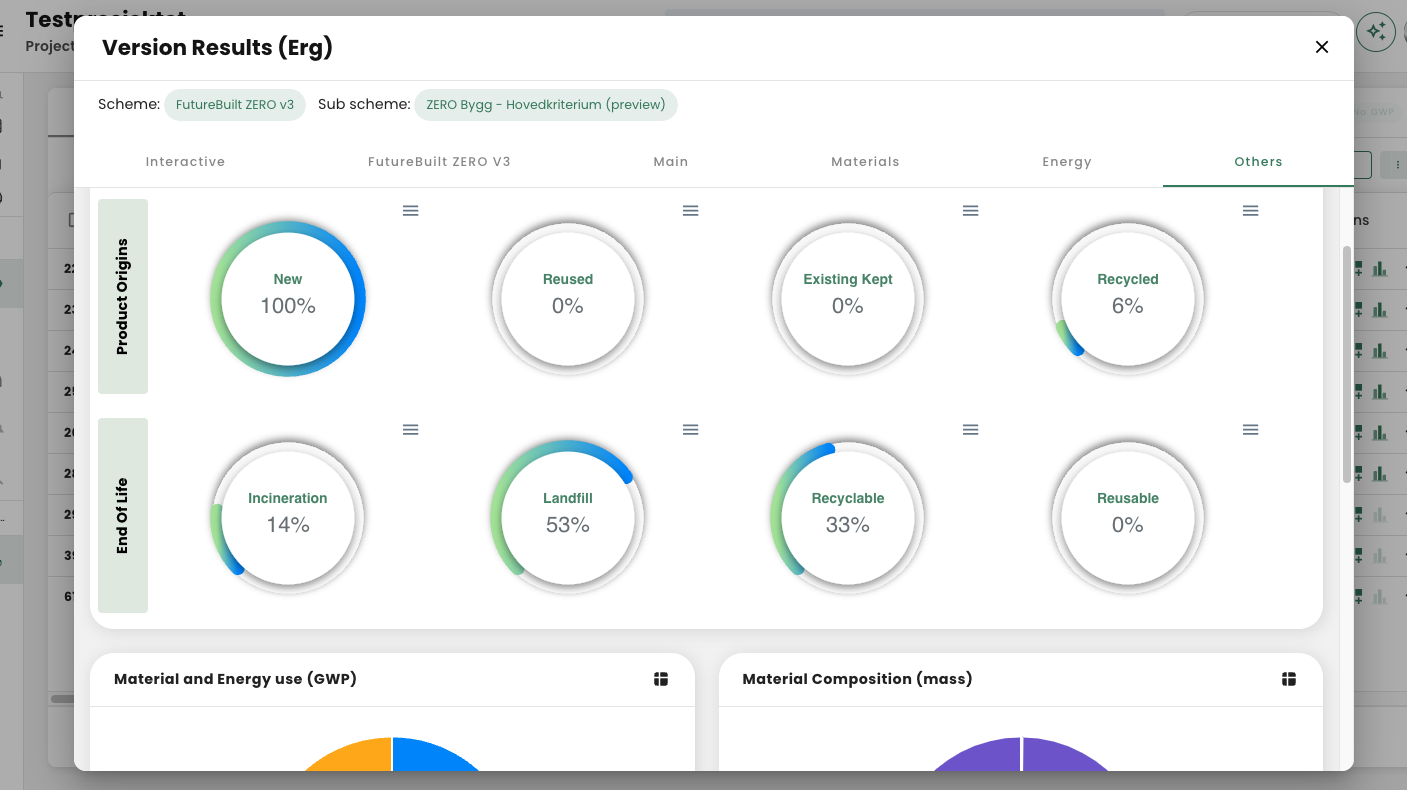Screen dimensions: 1407x790
Task: Open the menu for the Recyclable gauge
Action: coord(971,429)
